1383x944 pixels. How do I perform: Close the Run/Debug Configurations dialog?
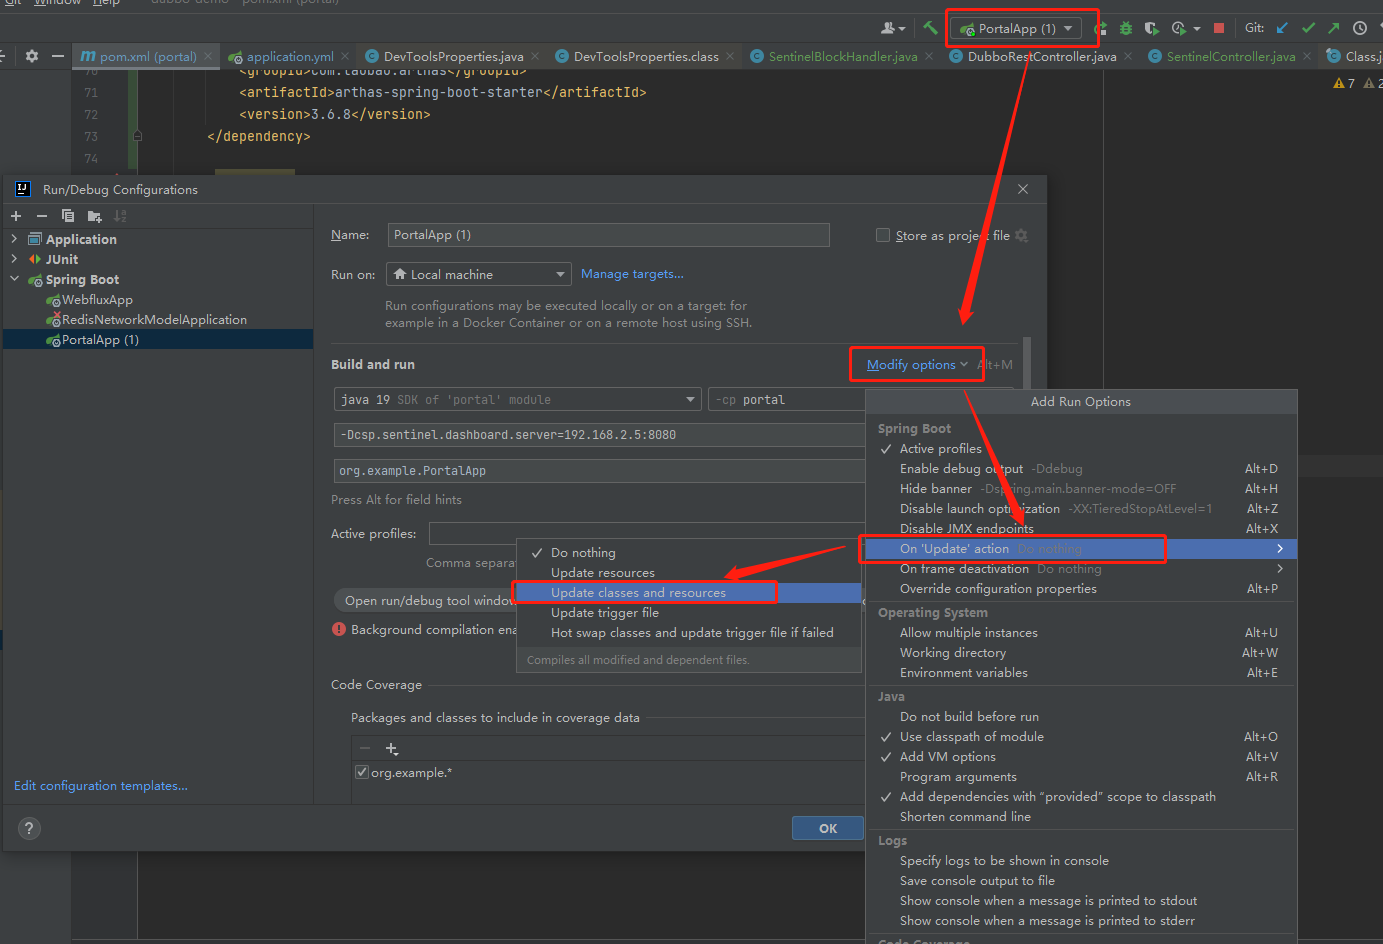tap(1023, 189)
